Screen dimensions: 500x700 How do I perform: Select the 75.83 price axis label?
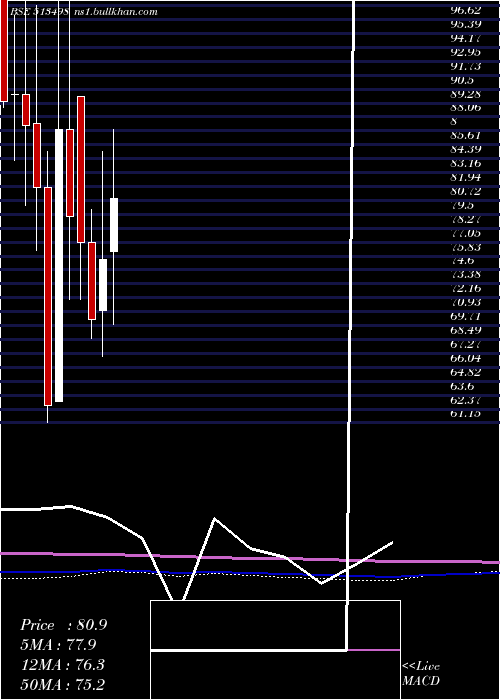coord(466,246)
